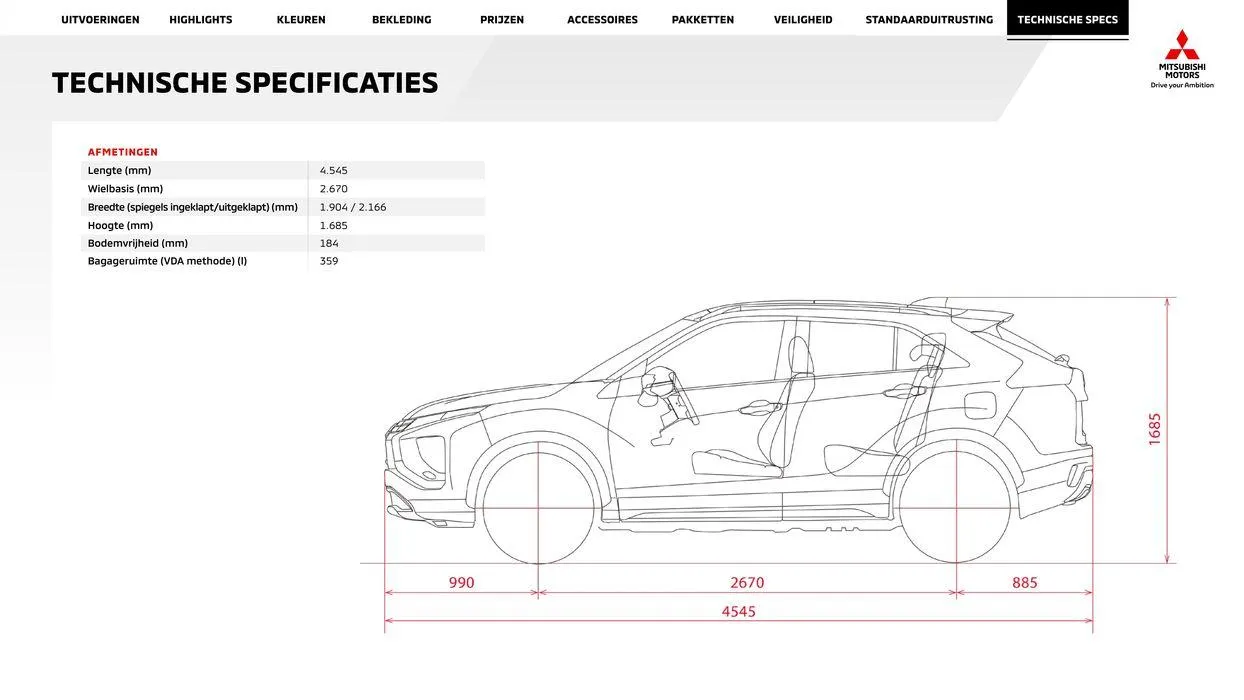The width and height of the screenshot is (1244, 700).
Task: Select the Lengte (mm) table row
Action: [200, 168]
